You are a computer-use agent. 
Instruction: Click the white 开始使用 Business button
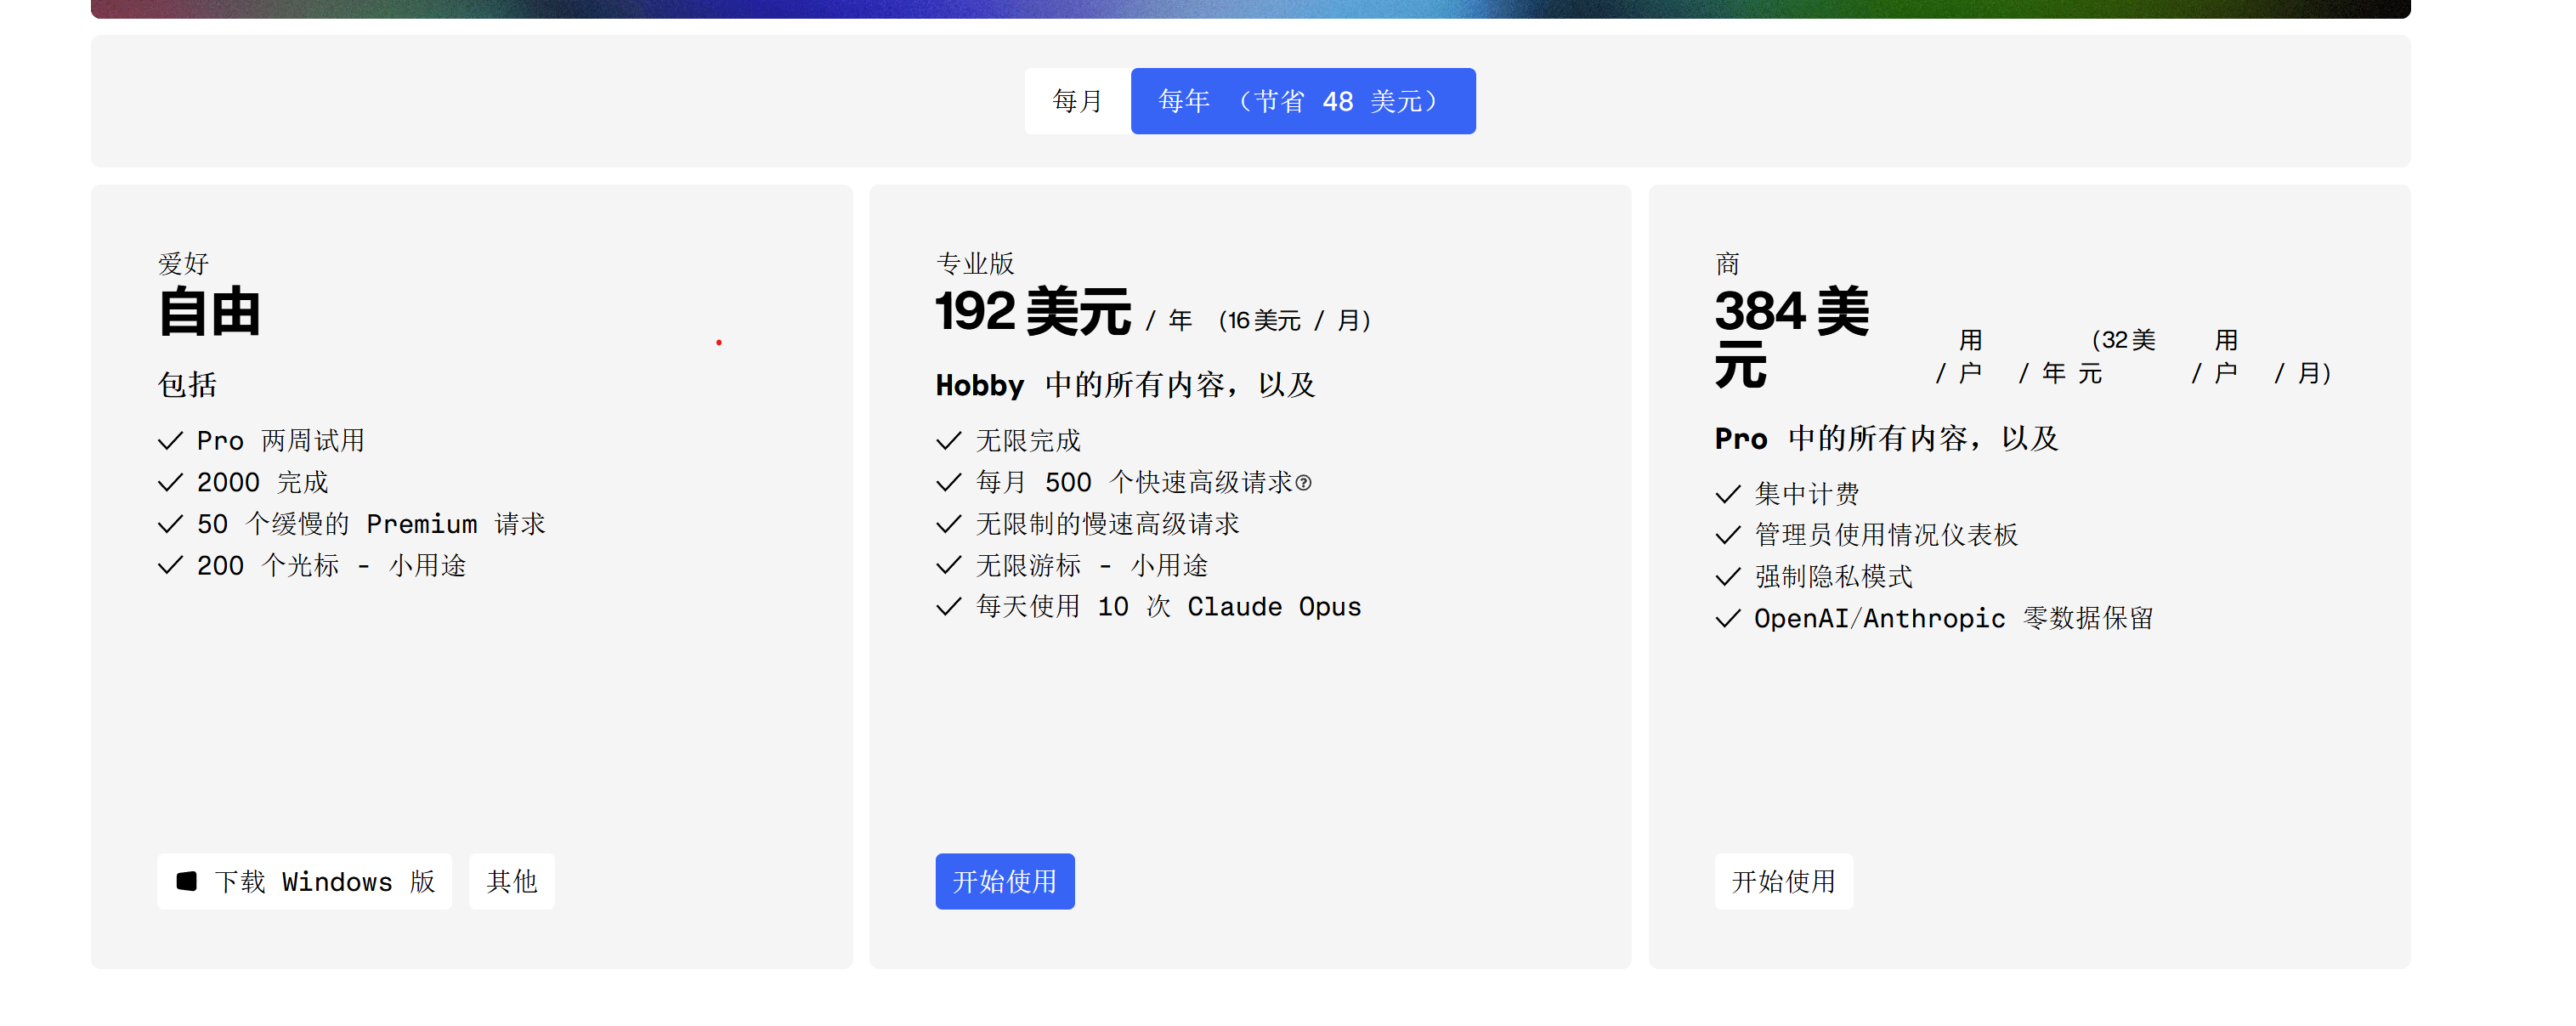pos(1783,881)
